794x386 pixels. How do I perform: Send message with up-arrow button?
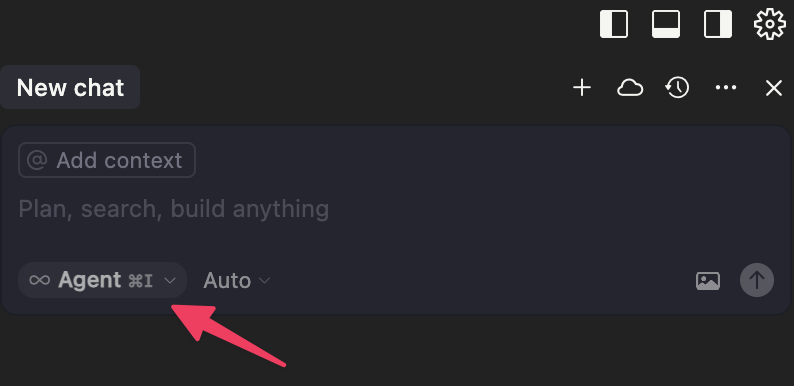pyautogui.click(x=757, y=280)
